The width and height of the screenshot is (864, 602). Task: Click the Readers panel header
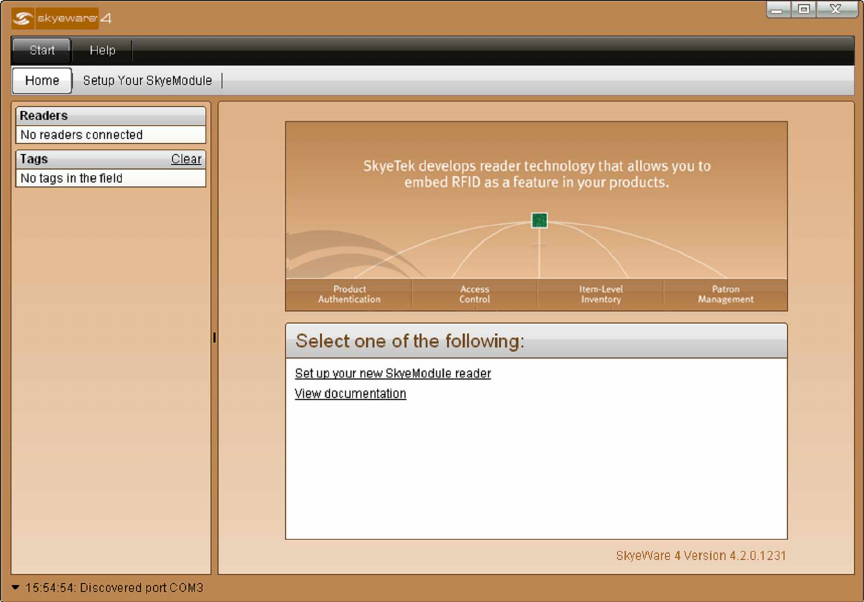pos(111,116)
